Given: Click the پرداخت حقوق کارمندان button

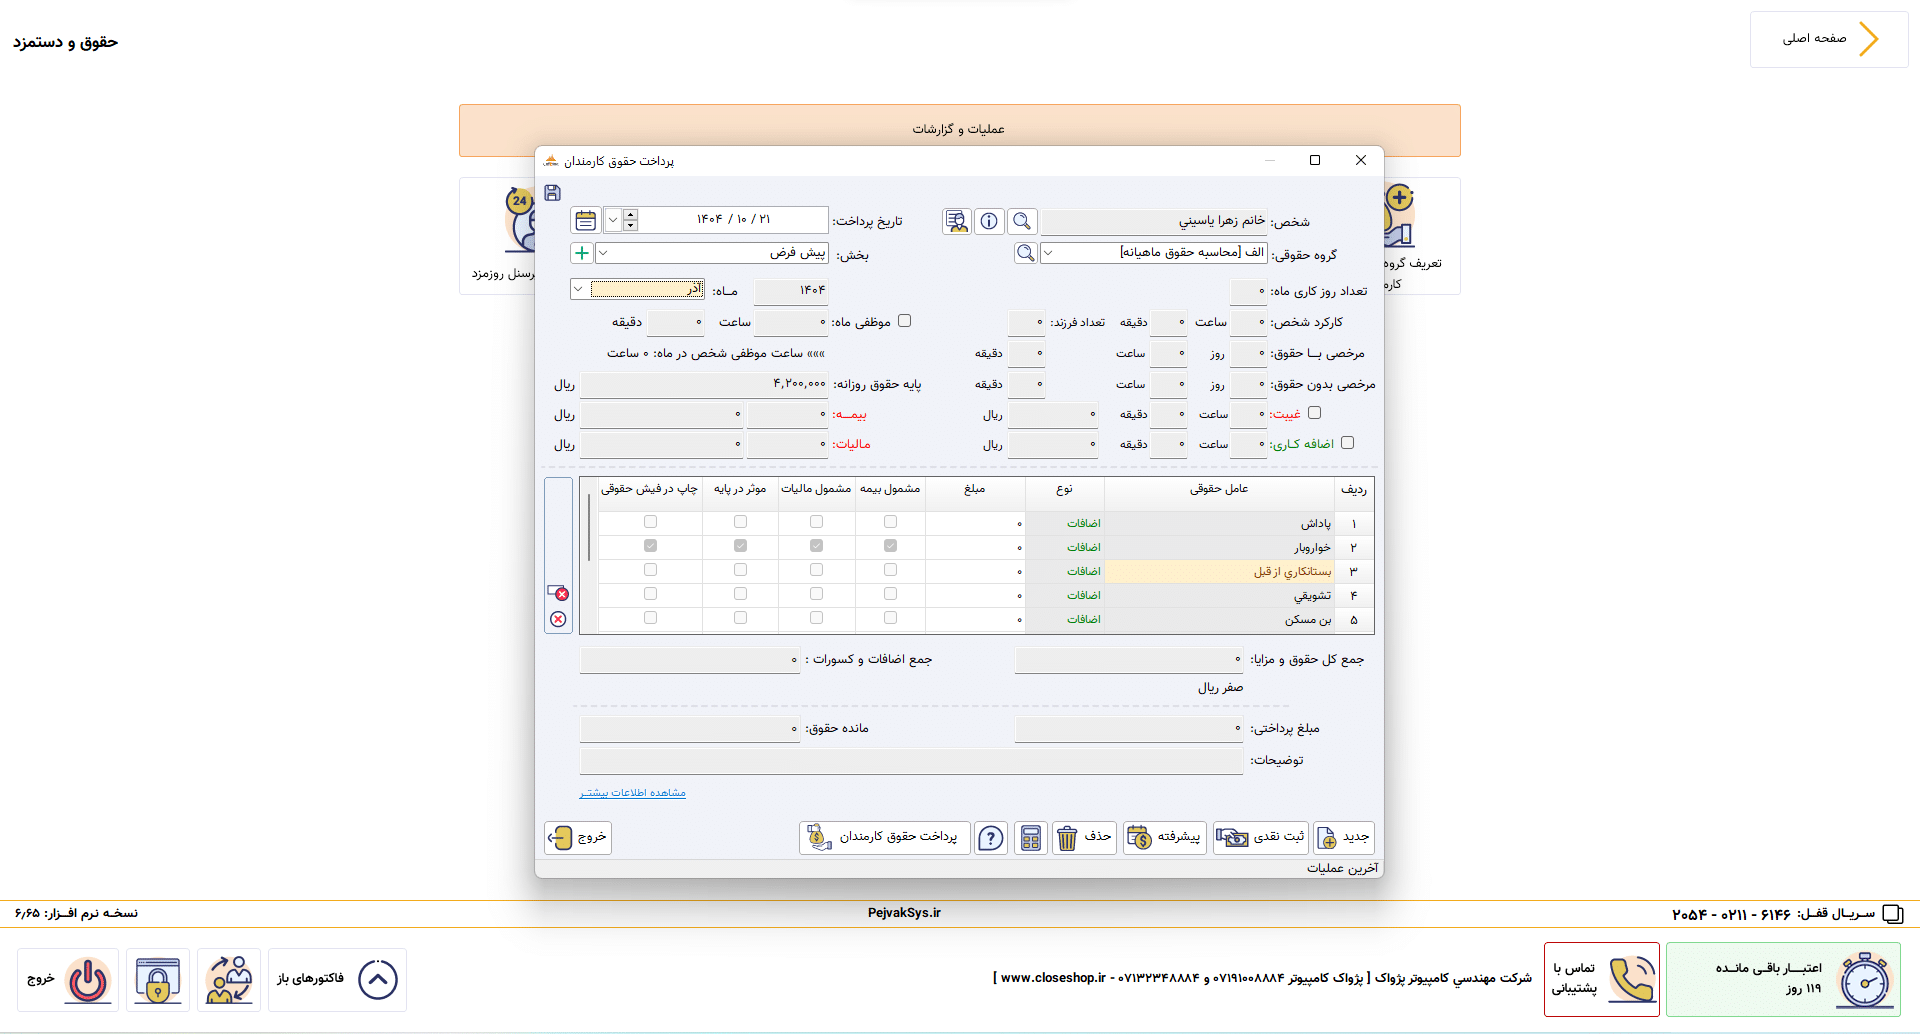Looking at the screenshot, I should point(883,837).
